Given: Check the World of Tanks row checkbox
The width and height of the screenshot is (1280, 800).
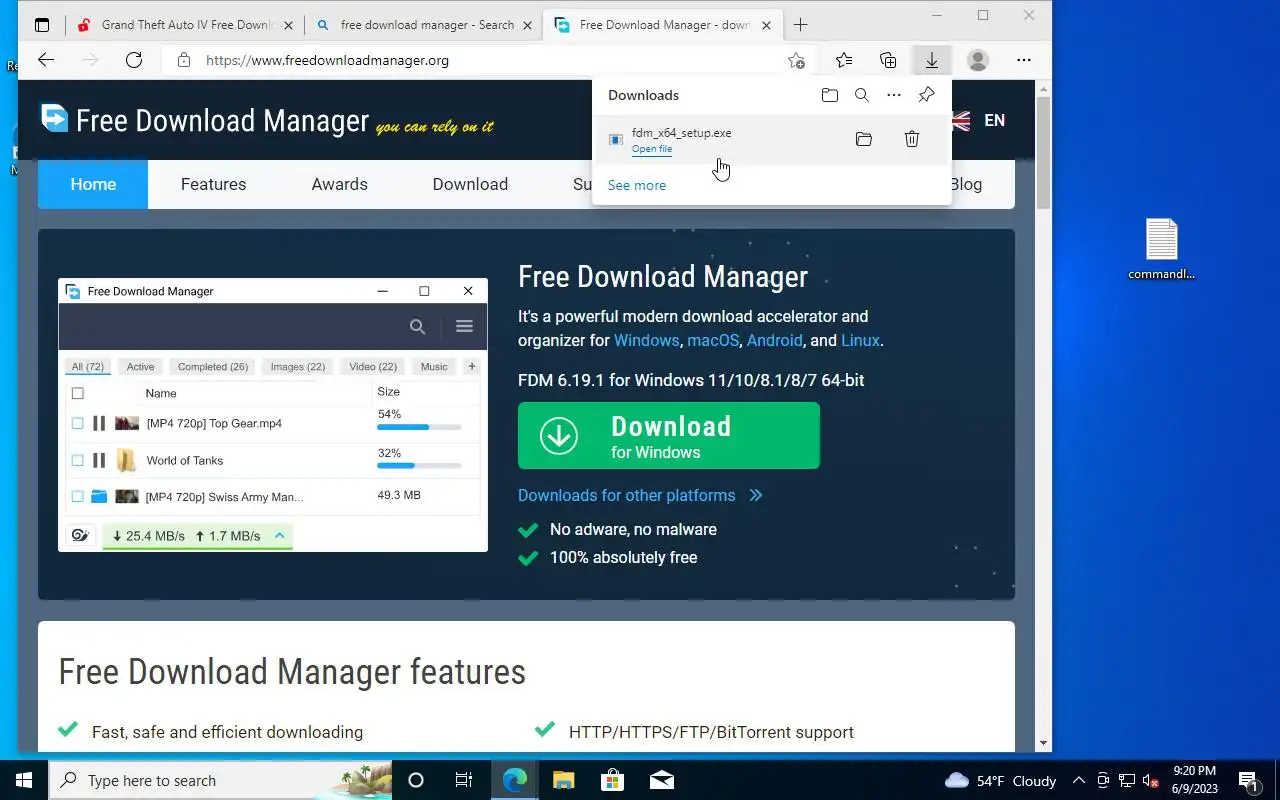Looking at the screenshot, I should point(77,460).
